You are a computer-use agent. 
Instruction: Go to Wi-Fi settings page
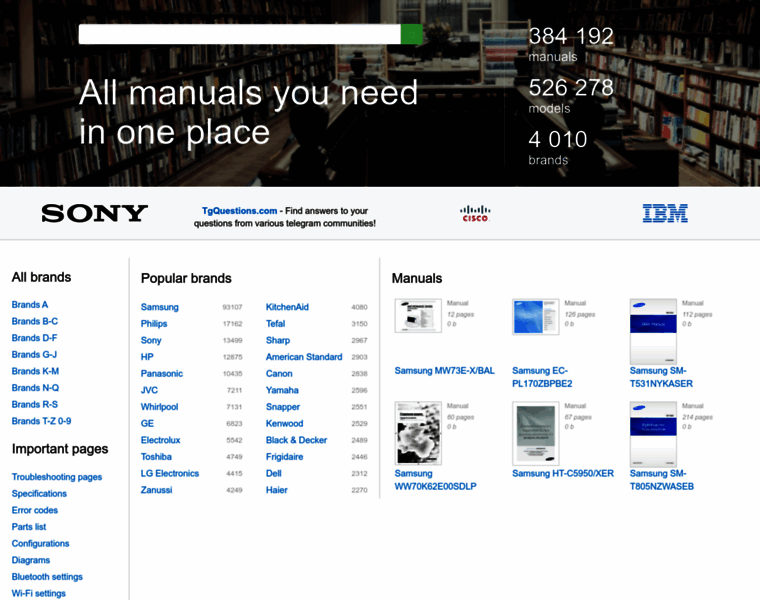[x=38, y=593]
